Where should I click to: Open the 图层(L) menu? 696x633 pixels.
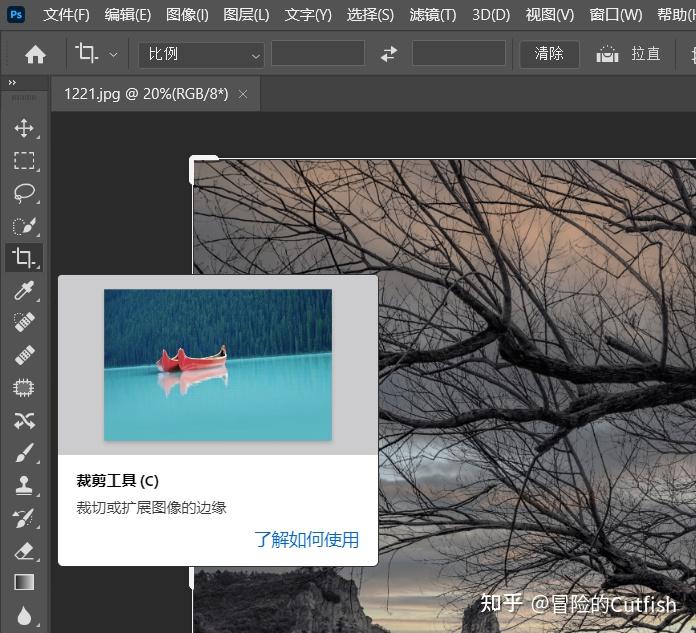tap(246, 15)
